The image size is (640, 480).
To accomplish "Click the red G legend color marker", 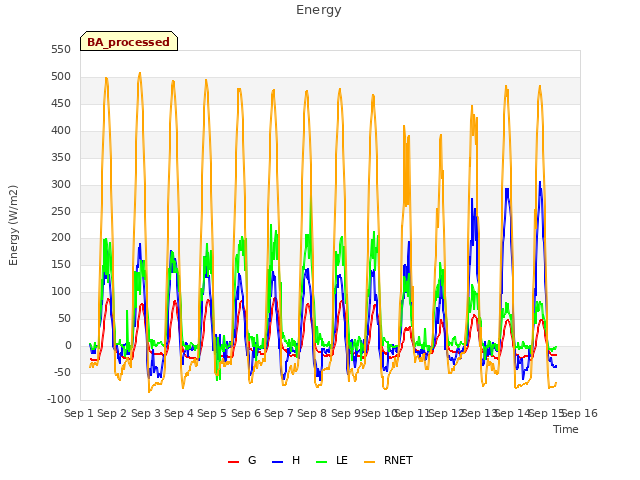I will 233,462.
